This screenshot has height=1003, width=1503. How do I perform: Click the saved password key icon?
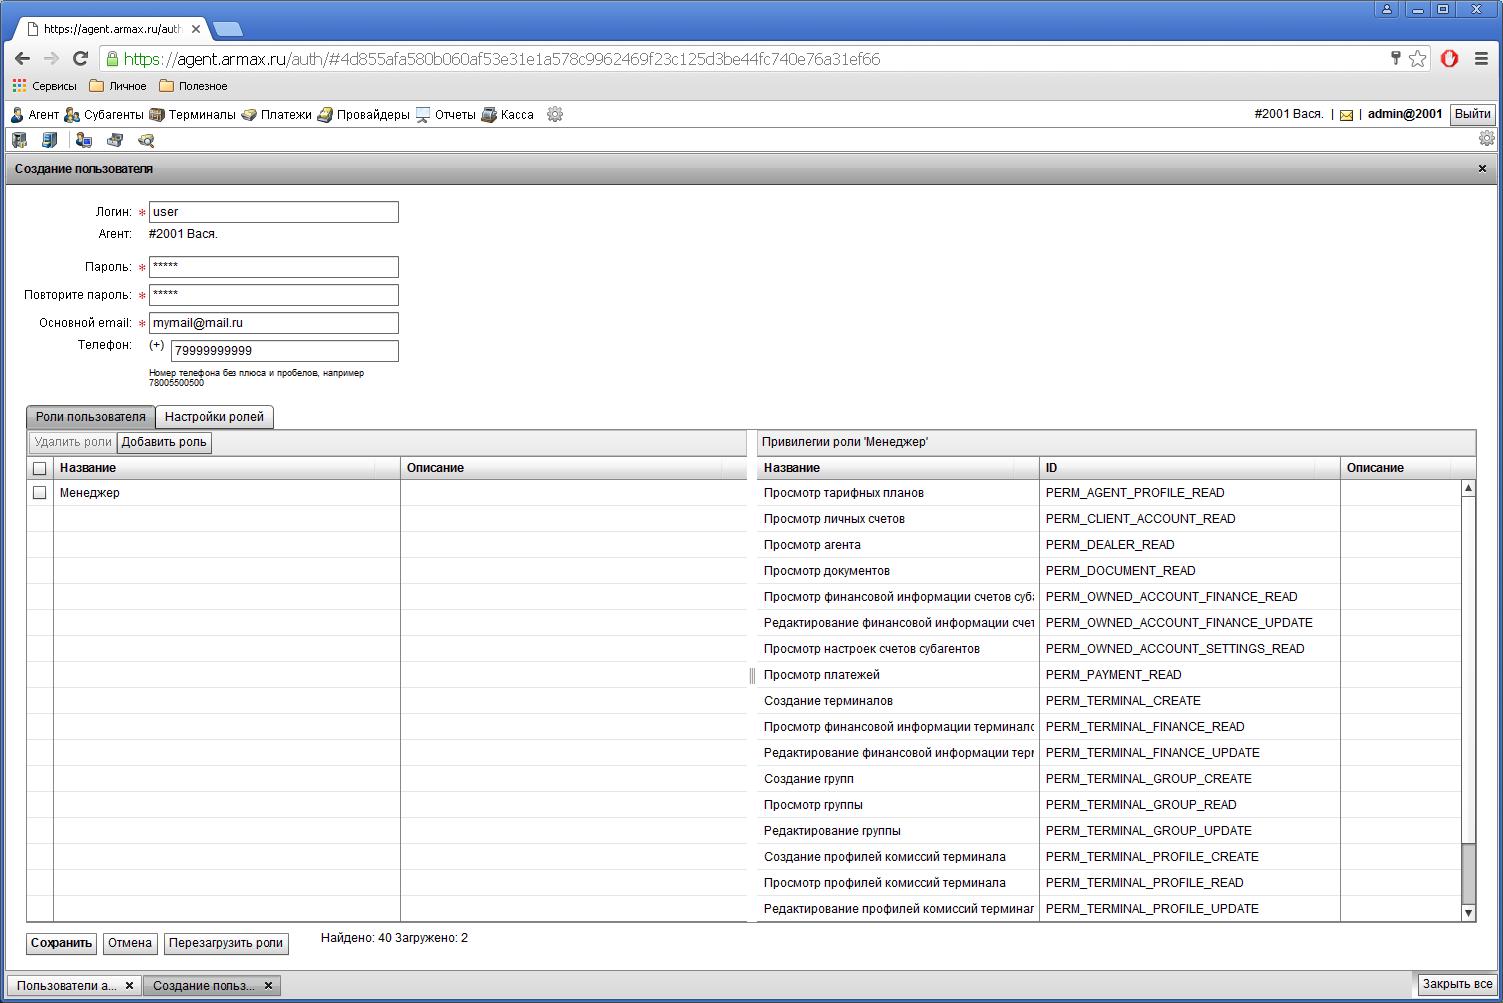click(x=1395, y=58)
